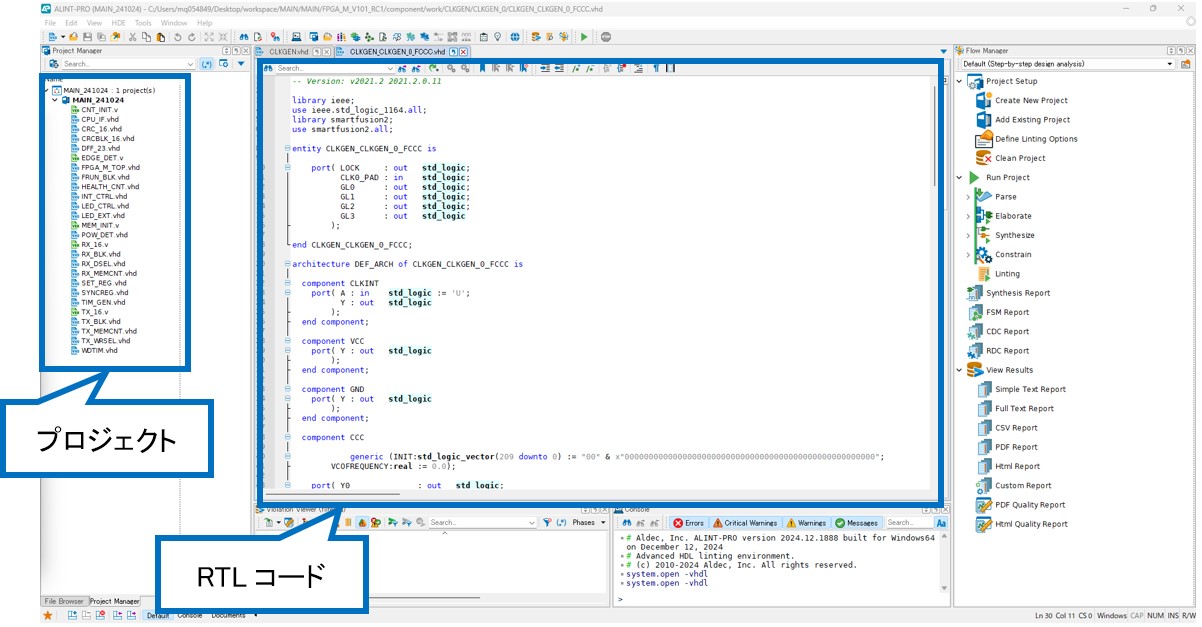Click the Clean Project icon

pyautogui.click(x=983, y=158)
